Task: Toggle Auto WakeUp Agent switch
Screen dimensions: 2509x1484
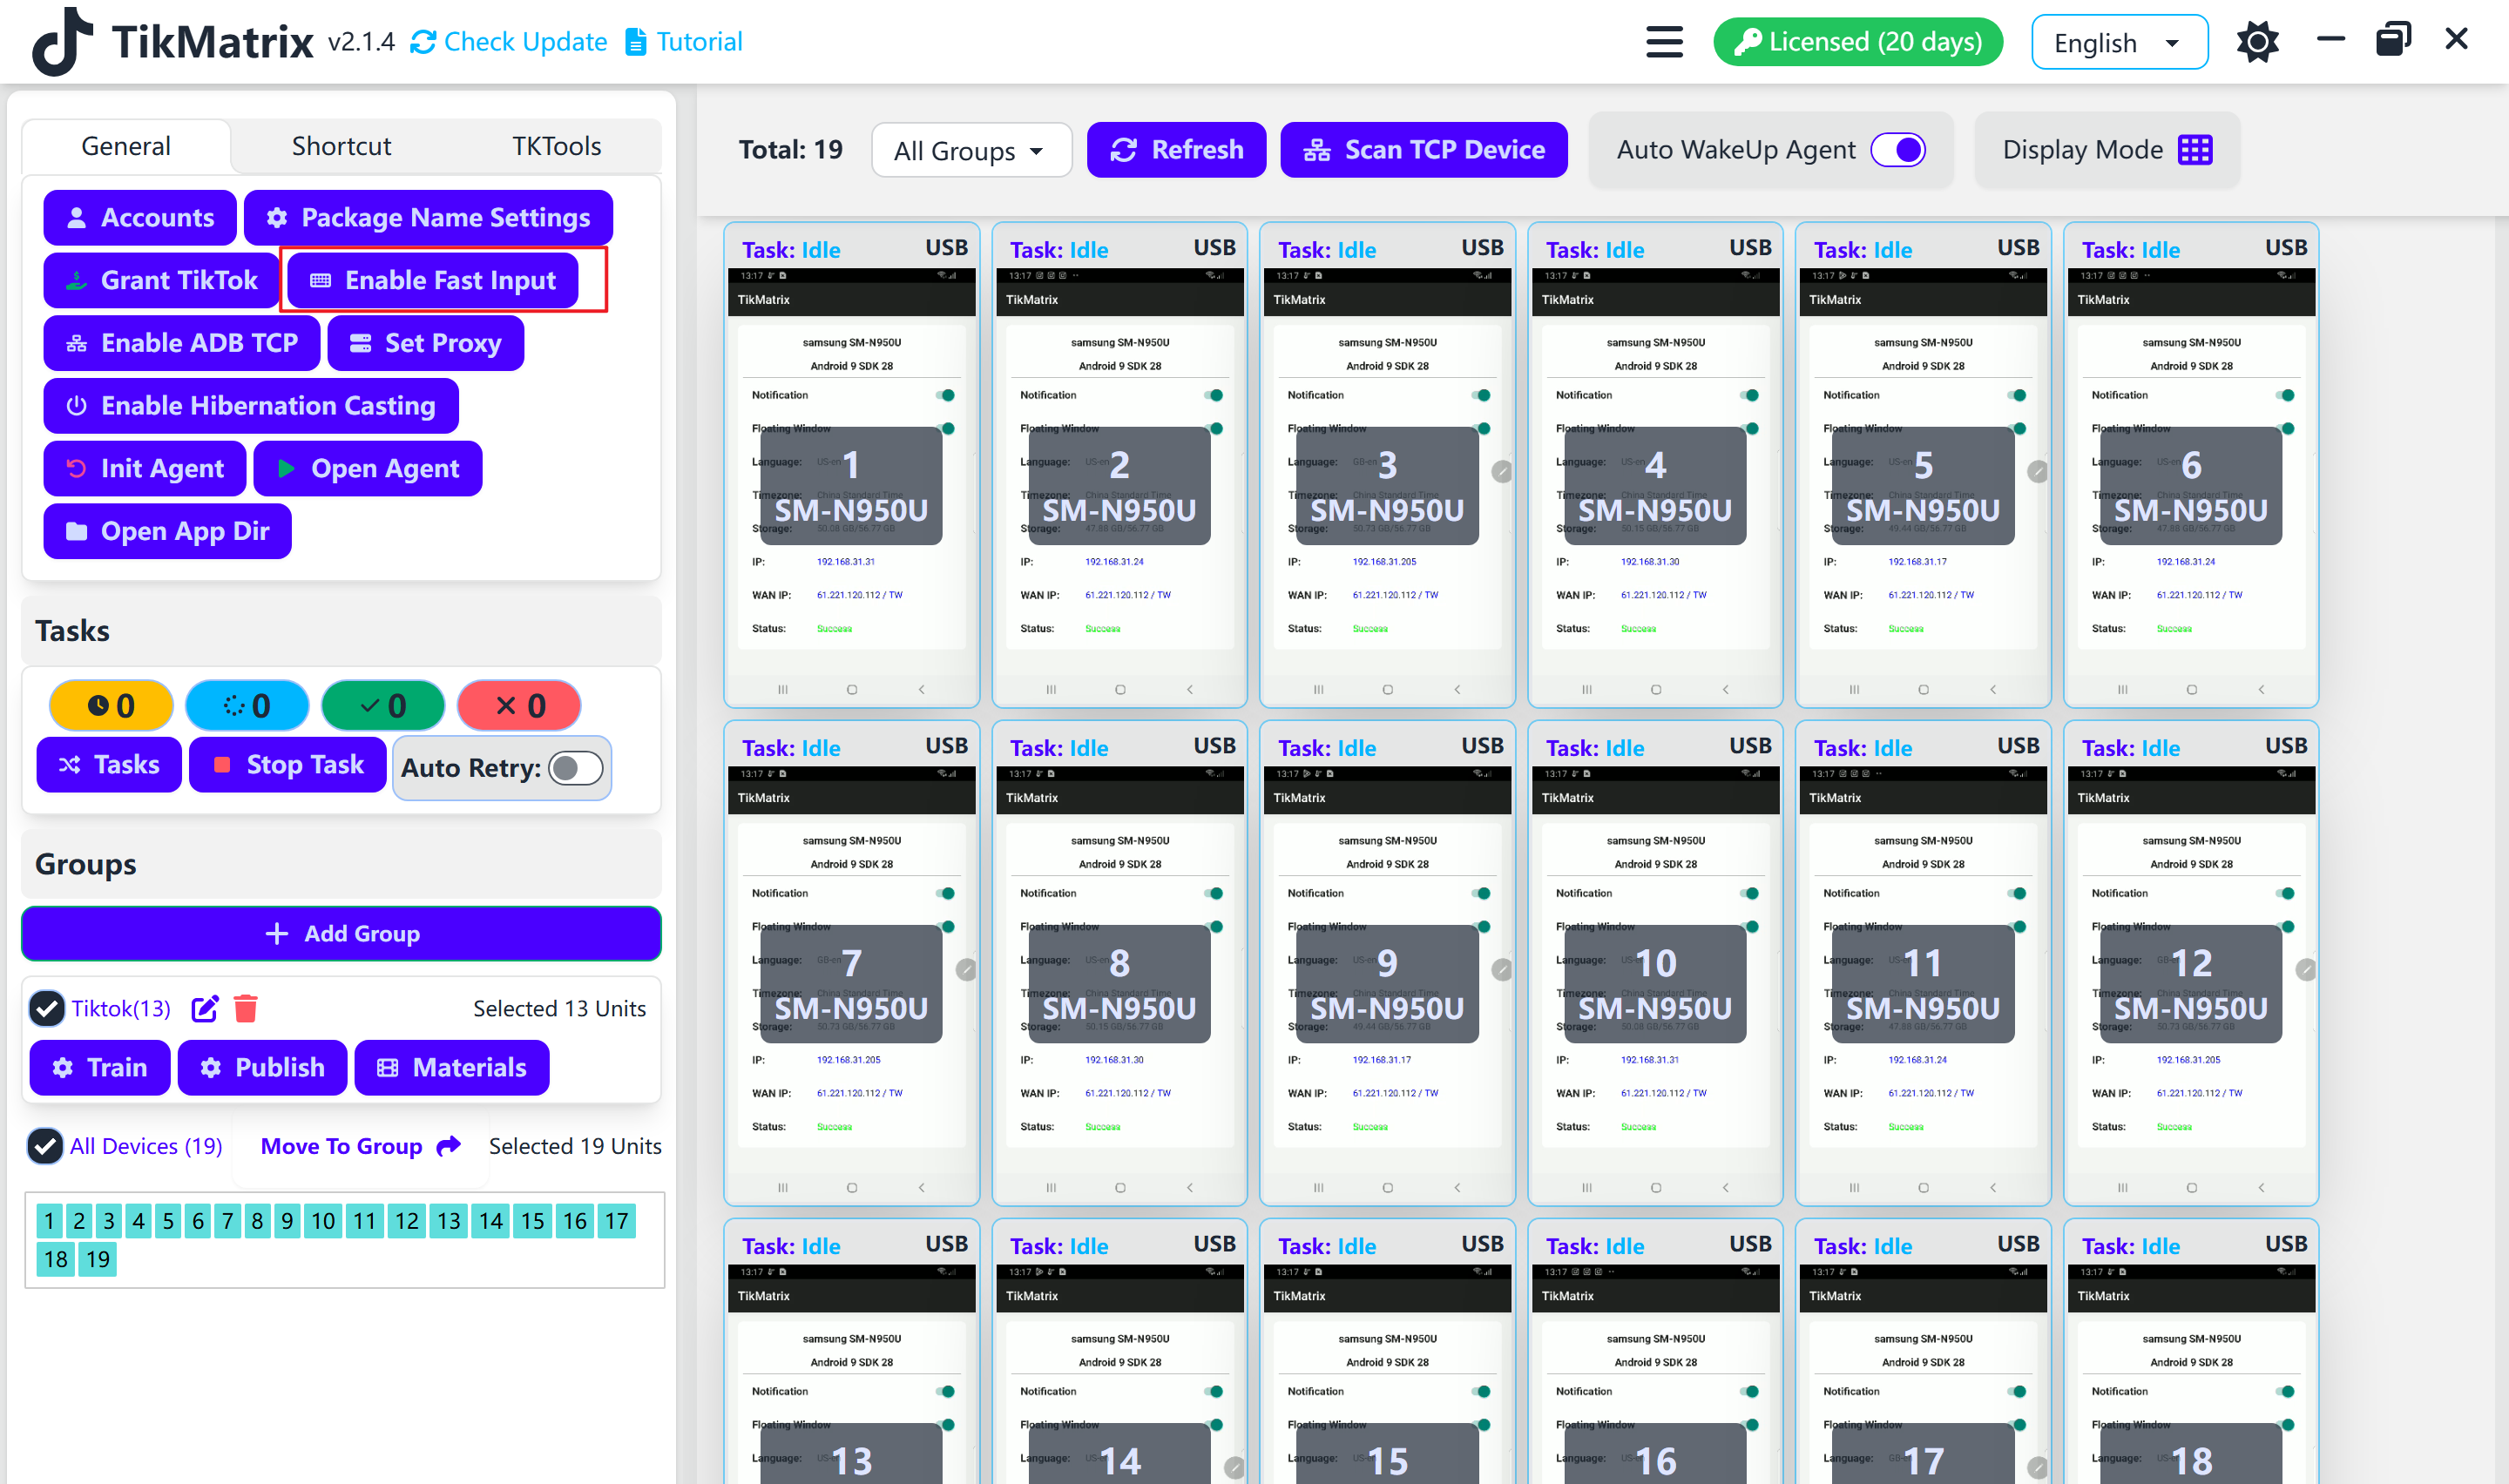Action: click(1897, 150)
